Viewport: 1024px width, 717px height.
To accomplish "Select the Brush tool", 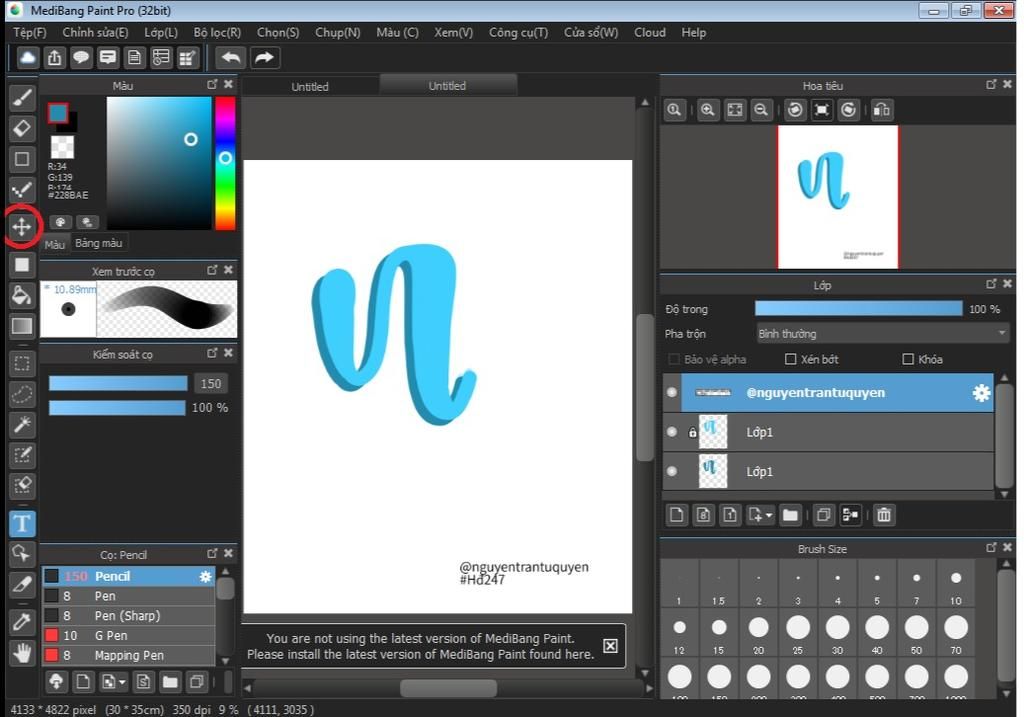I will tap(22, 98).
